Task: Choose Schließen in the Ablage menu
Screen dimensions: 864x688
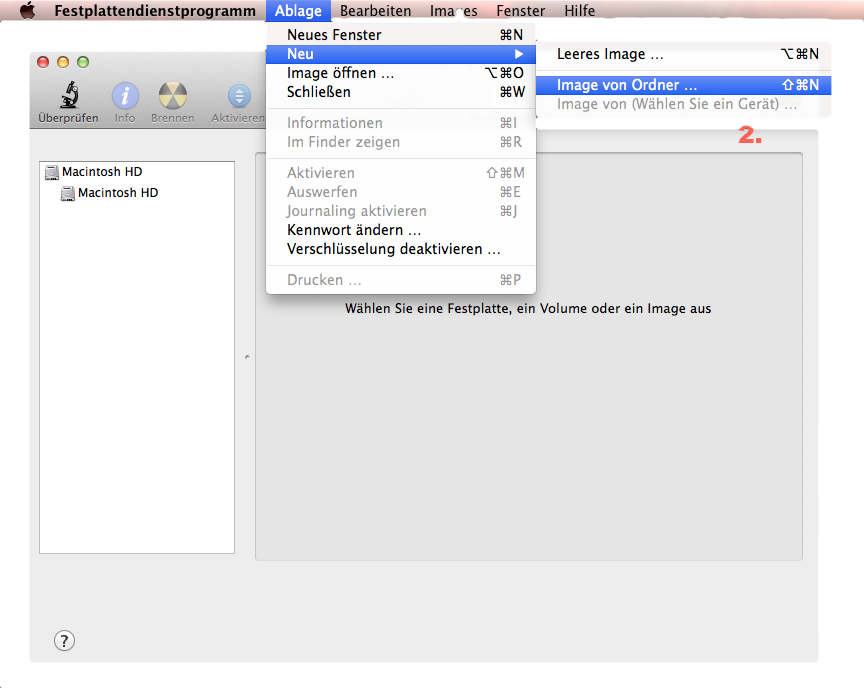Action: 401,92
